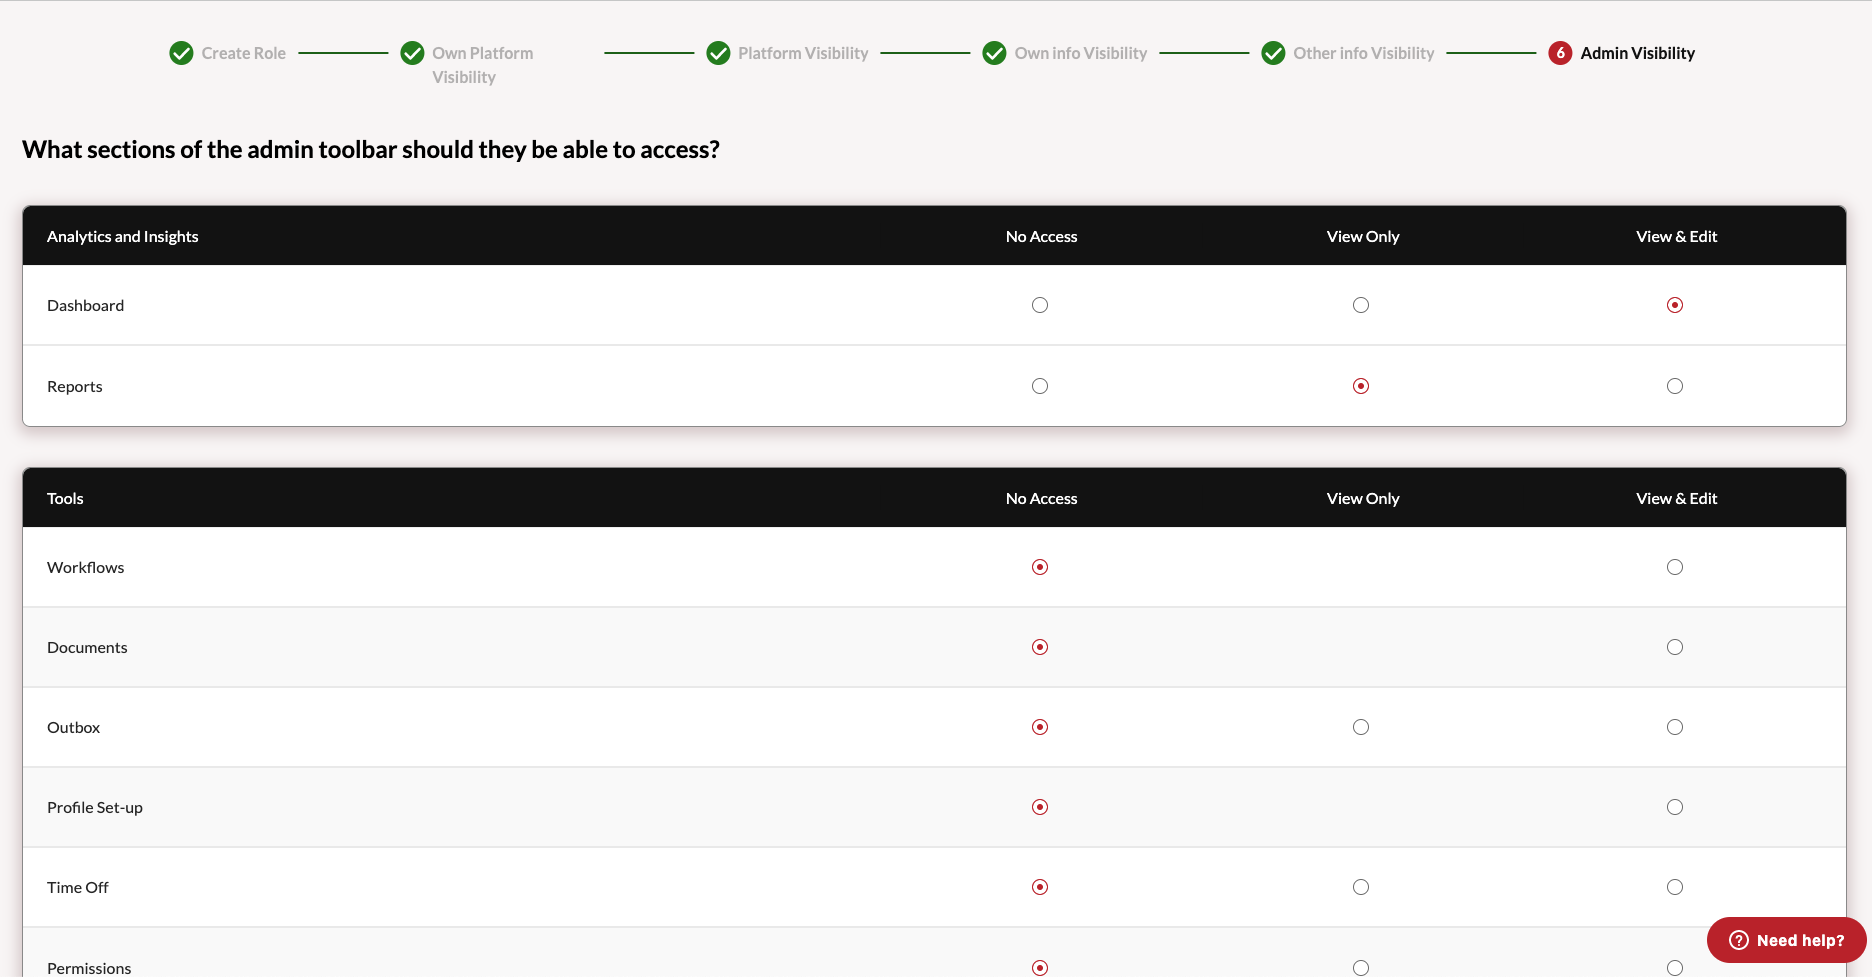Click the Platform Visibility step checkmark icon
The image size is (1872, 977).
coord(718,53)
